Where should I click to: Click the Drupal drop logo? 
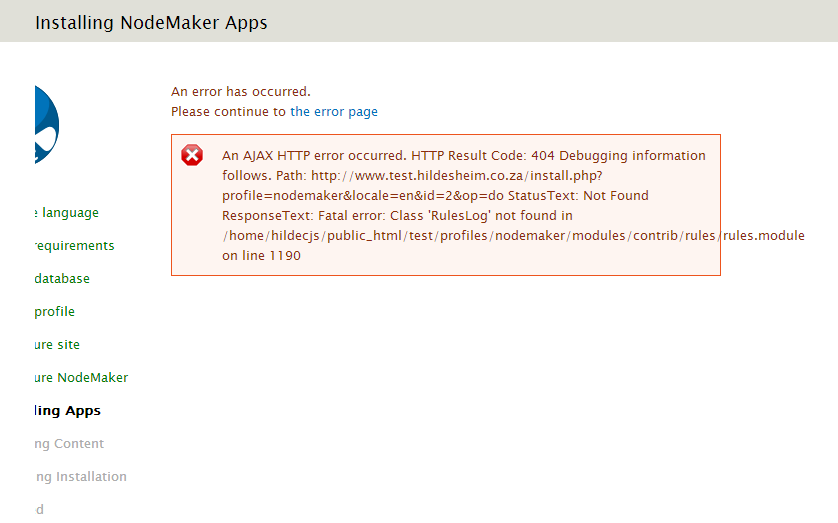pos(47,125)
